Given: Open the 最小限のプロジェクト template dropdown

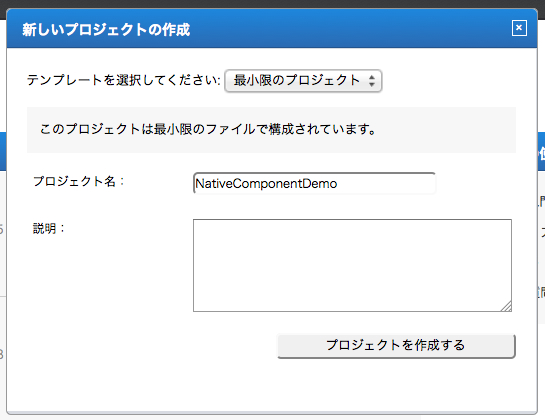Looking at the screenshot, I should (x=303, y=81).
